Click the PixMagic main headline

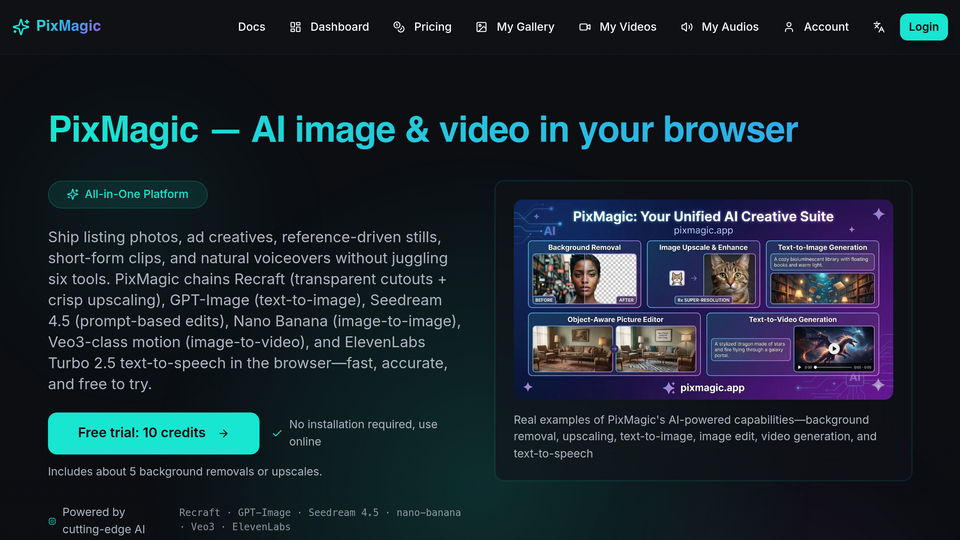coord(423,130)
